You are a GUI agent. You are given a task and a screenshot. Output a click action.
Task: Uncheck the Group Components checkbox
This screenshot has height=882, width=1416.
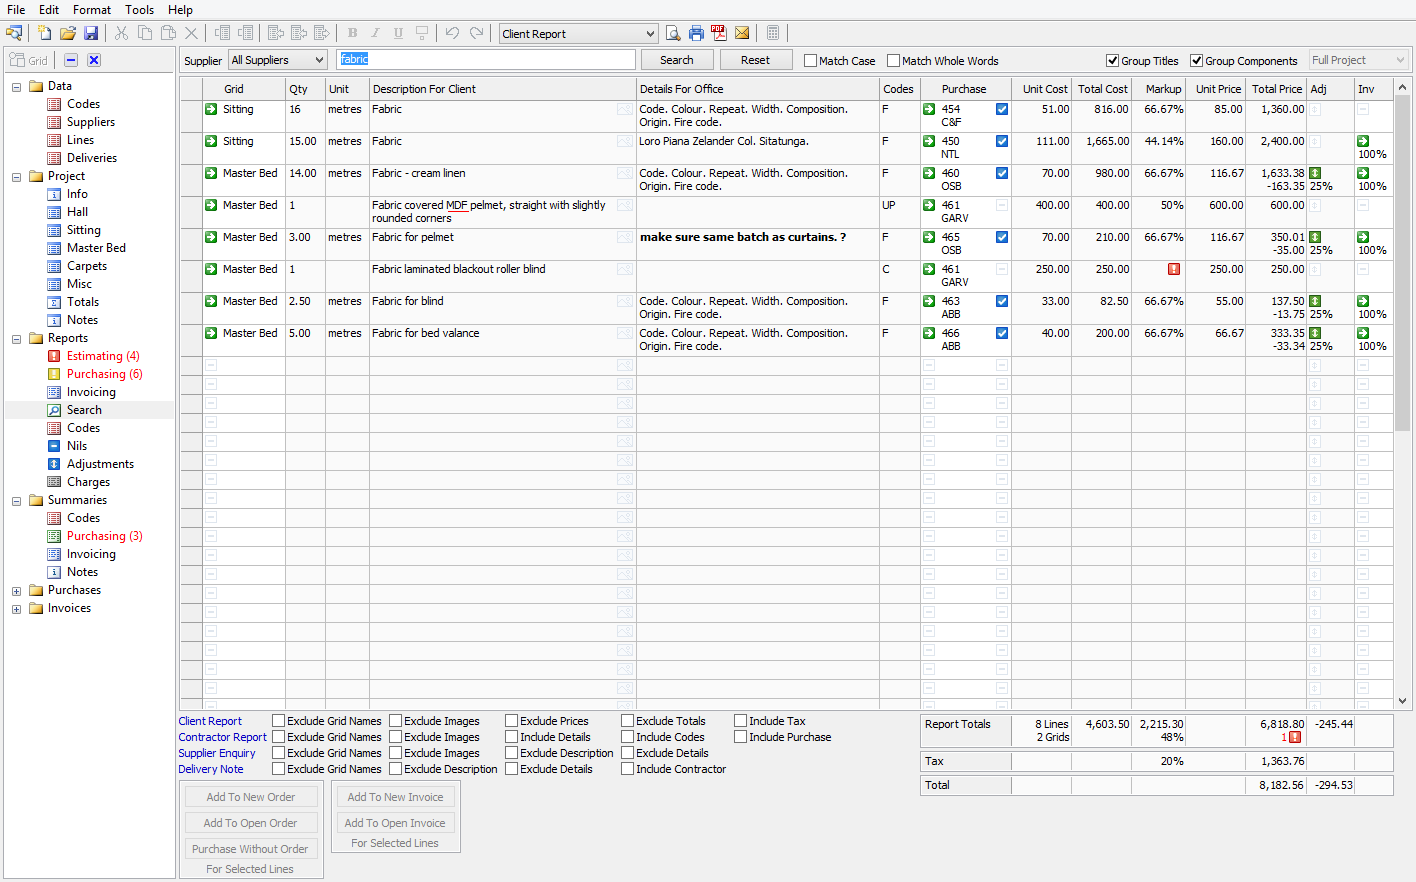click(x=1196, y=61)
